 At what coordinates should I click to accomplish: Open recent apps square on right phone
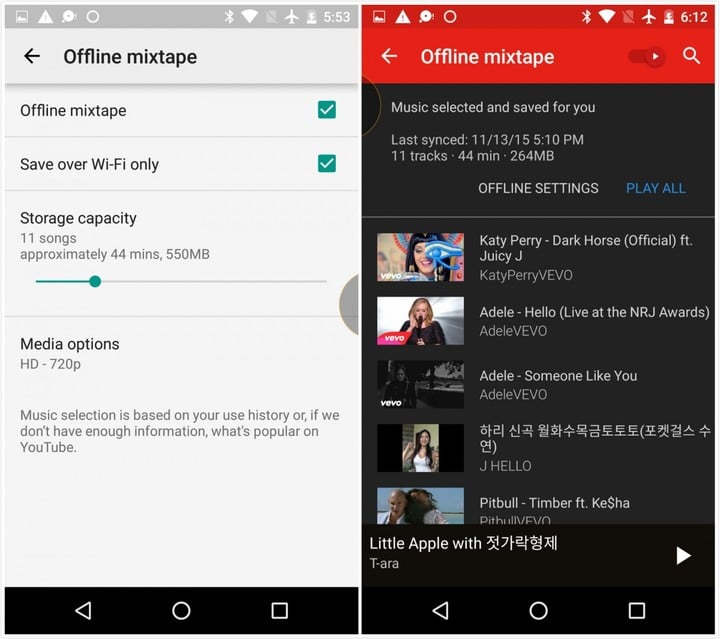click(x=637, y=610)
